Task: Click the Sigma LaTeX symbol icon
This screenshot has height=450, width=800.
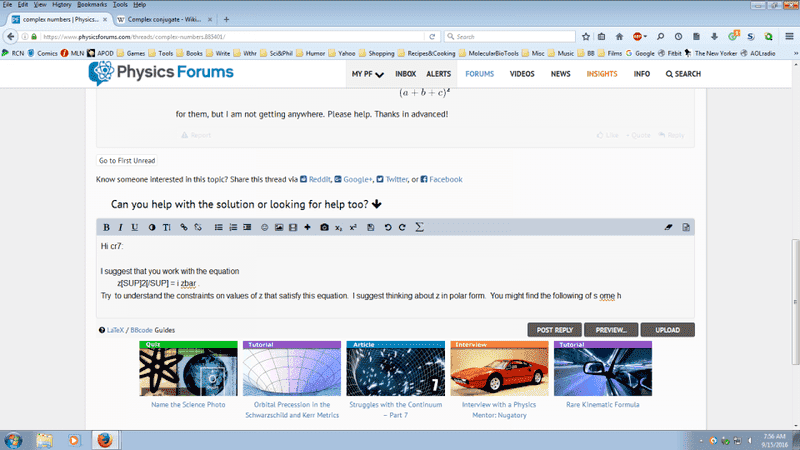Action: 419,227
